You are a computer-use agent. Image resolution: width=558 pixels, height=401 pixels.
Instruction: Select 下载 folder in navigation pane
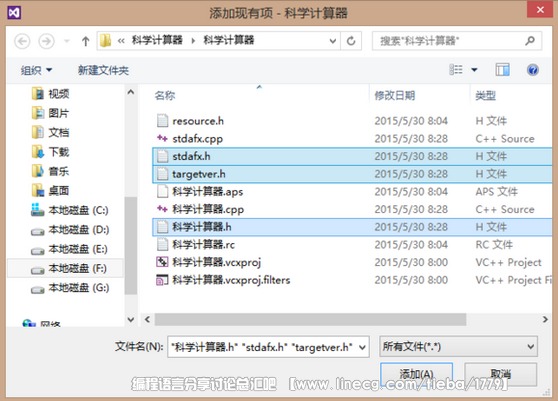pyautogui.click(x=50, y=152)
